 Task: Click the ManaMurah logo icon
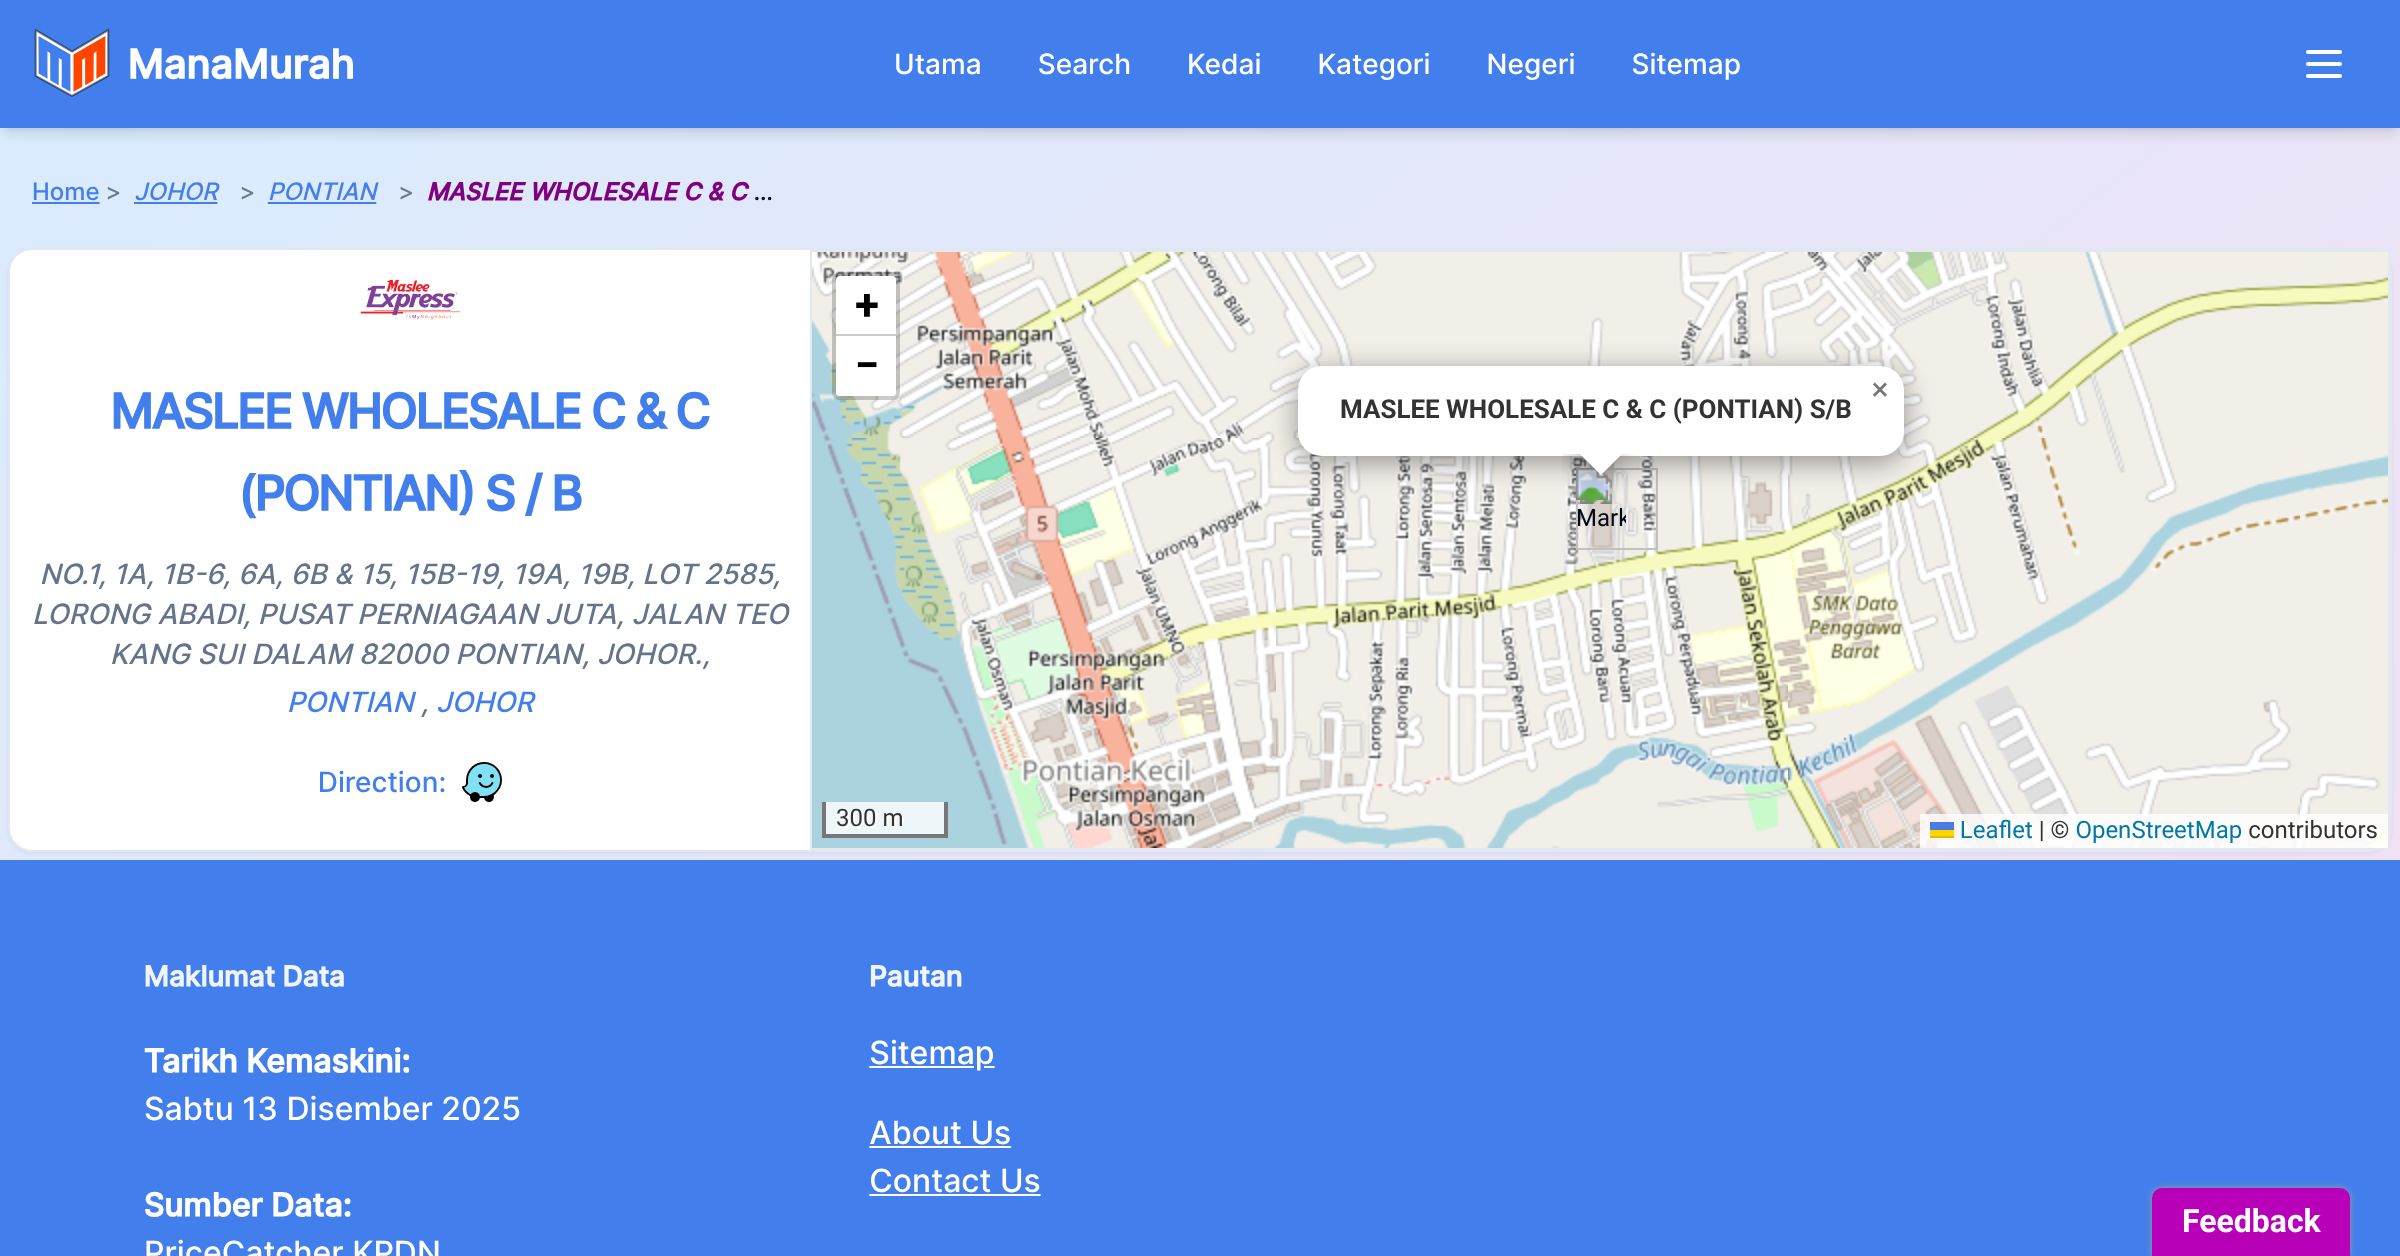(x=71, y=63)
